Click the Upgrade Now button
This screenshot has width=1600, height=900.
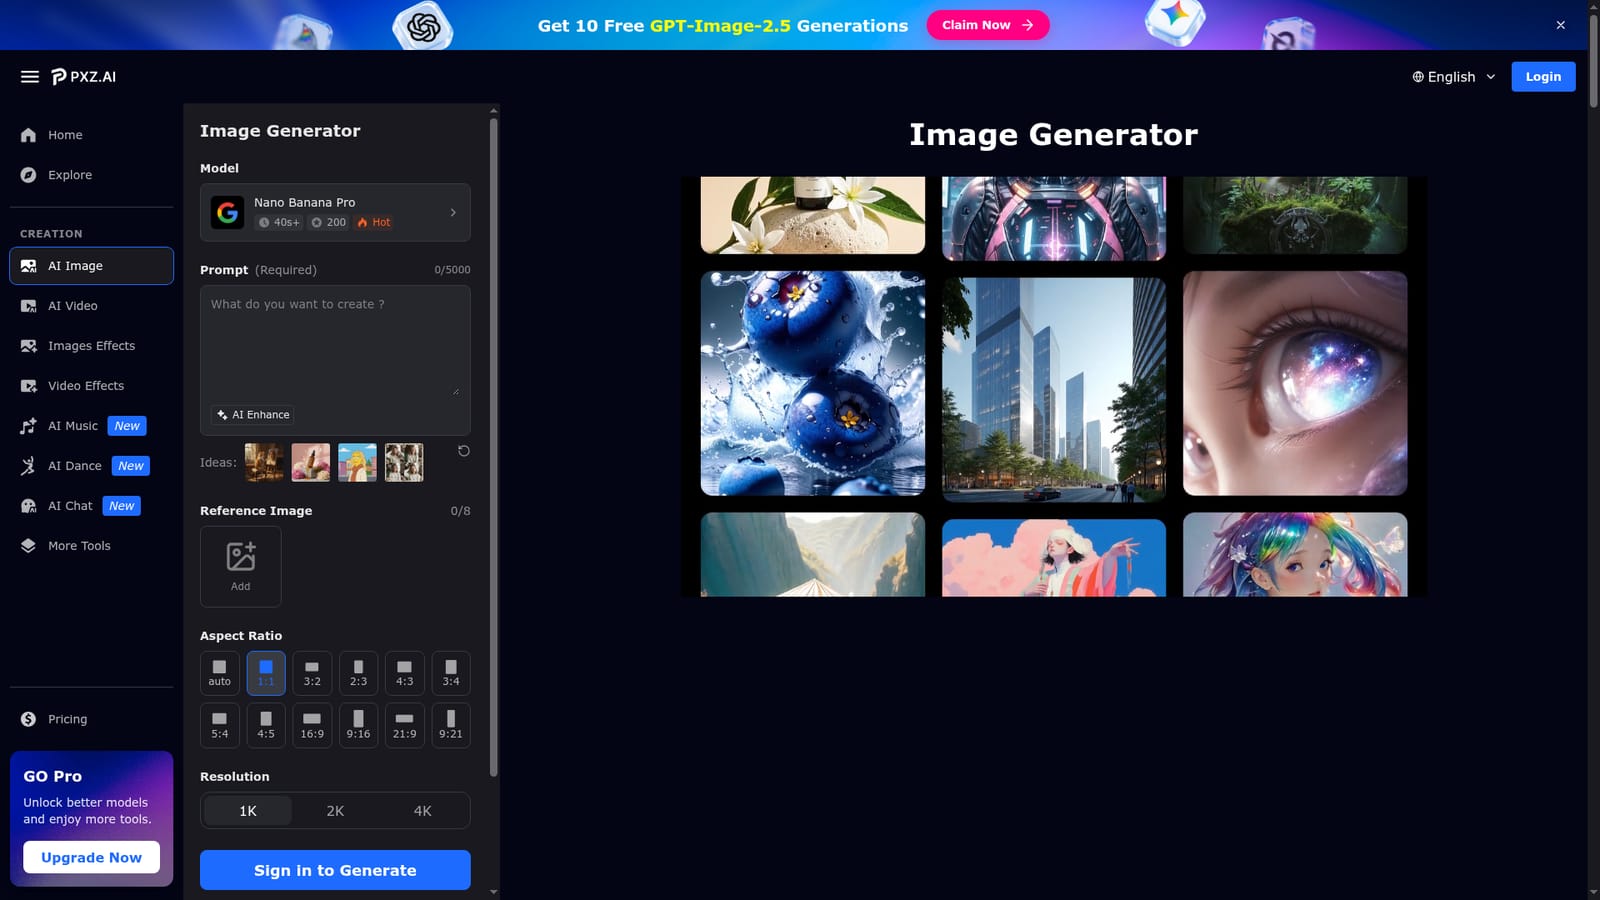tap(91, 857)
